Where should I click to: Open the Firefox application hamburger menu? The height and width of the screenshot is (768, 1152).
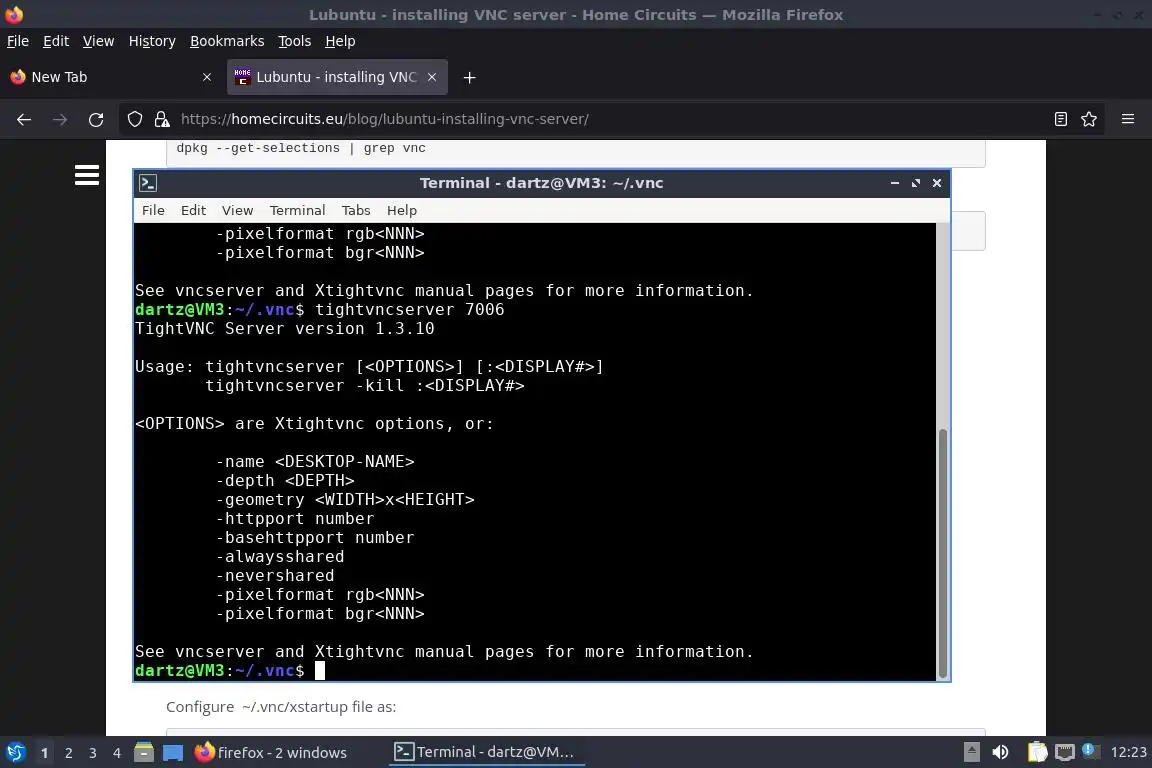pyautogui.click(x=1128, y=119)
